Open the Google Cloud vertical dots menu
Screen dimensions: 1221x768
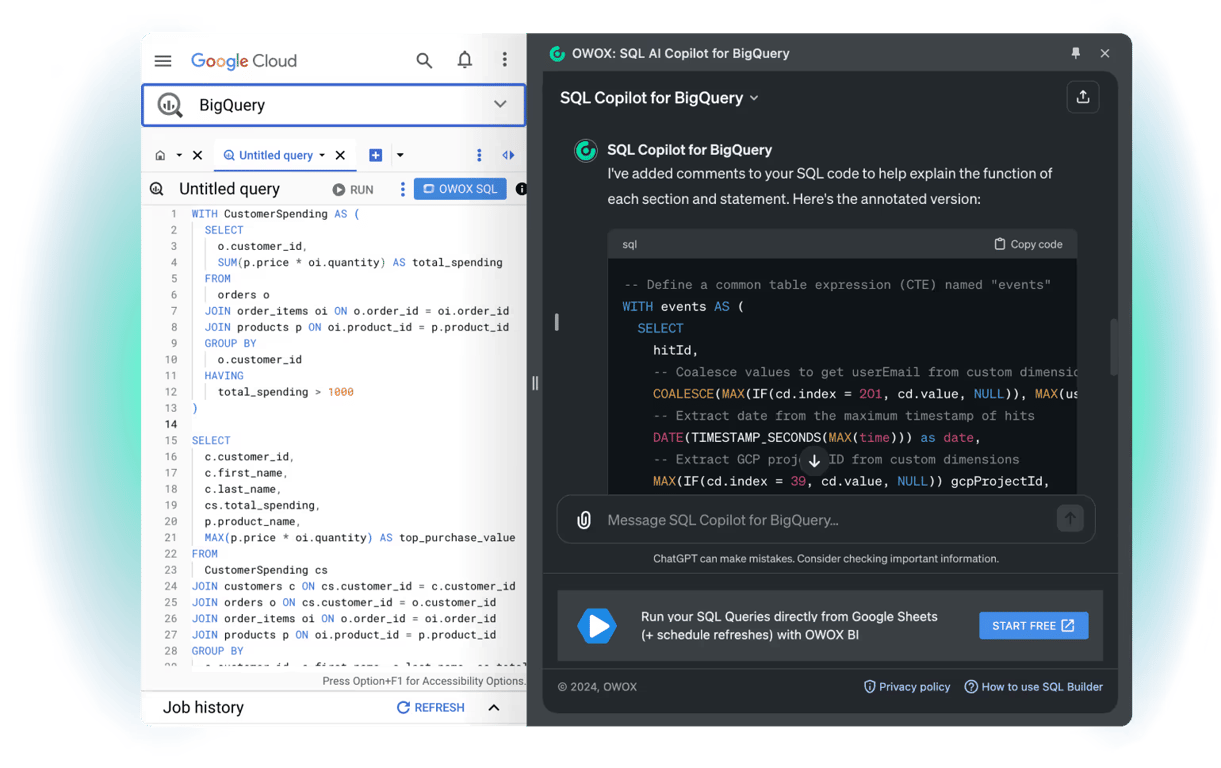(x=505, y=61)
